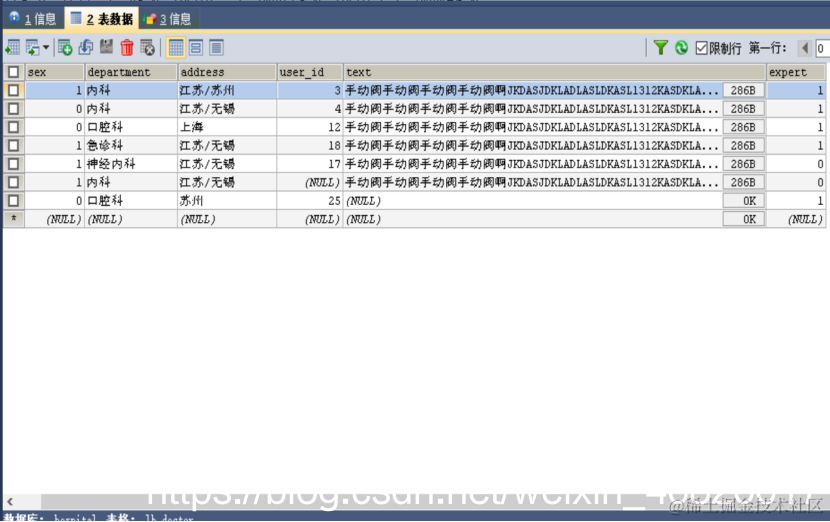
Task: Sort by the address column header
Action: tap(227, 72)
